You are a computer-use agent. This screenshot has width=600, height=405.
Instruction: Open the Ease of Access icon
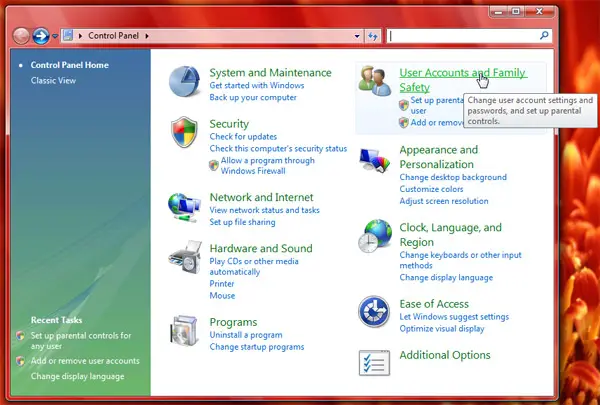(374, 311)
